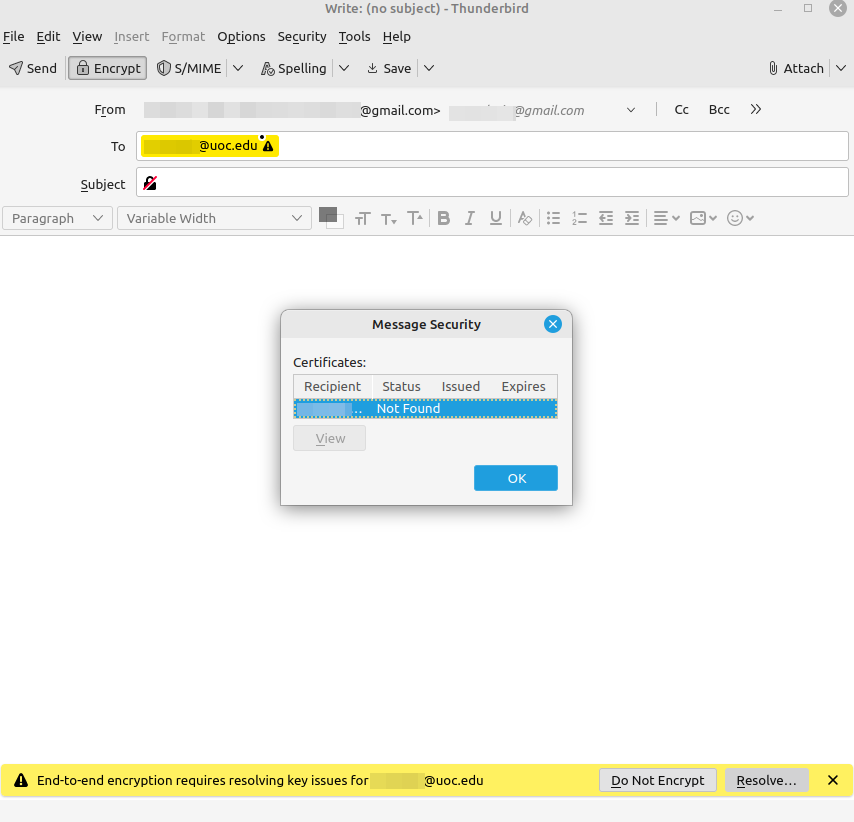Click the warning icon on recipient pill
The image size is (854, 822).
click(x=268, y=146)
